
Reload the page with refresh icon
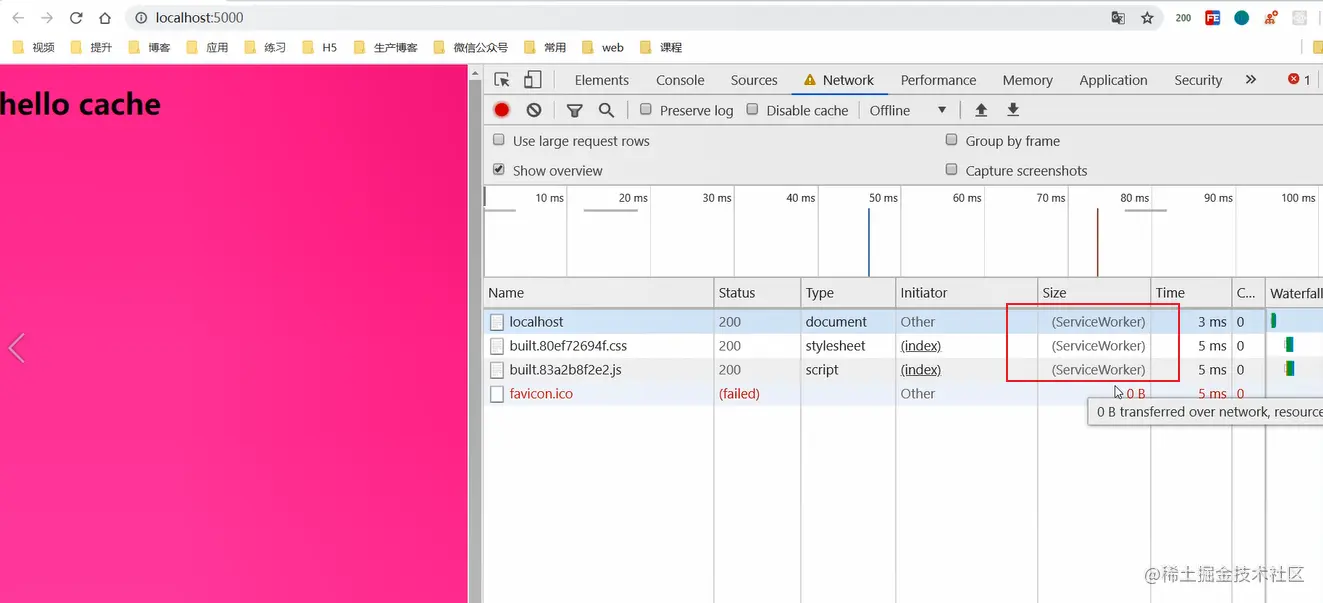click(x=76, y=18)
